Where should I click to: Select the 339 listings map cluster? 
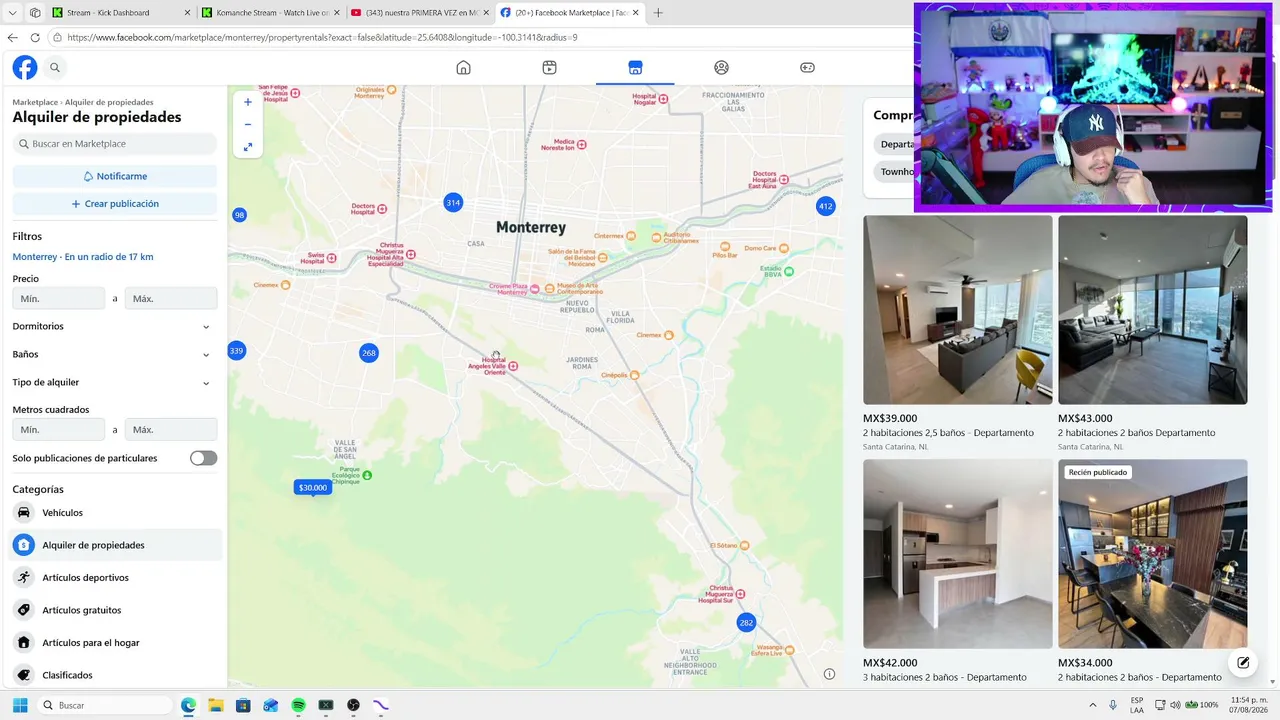click(237, 351)
